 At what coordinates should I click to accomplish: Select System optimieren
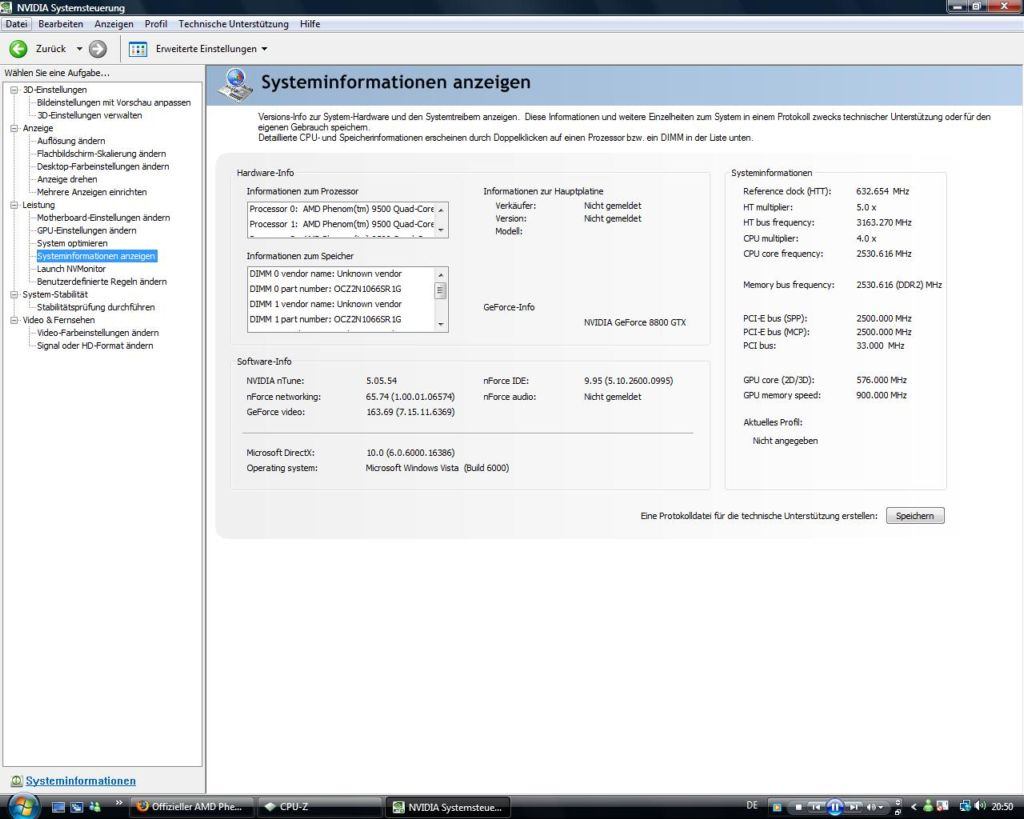coord(72,244)
